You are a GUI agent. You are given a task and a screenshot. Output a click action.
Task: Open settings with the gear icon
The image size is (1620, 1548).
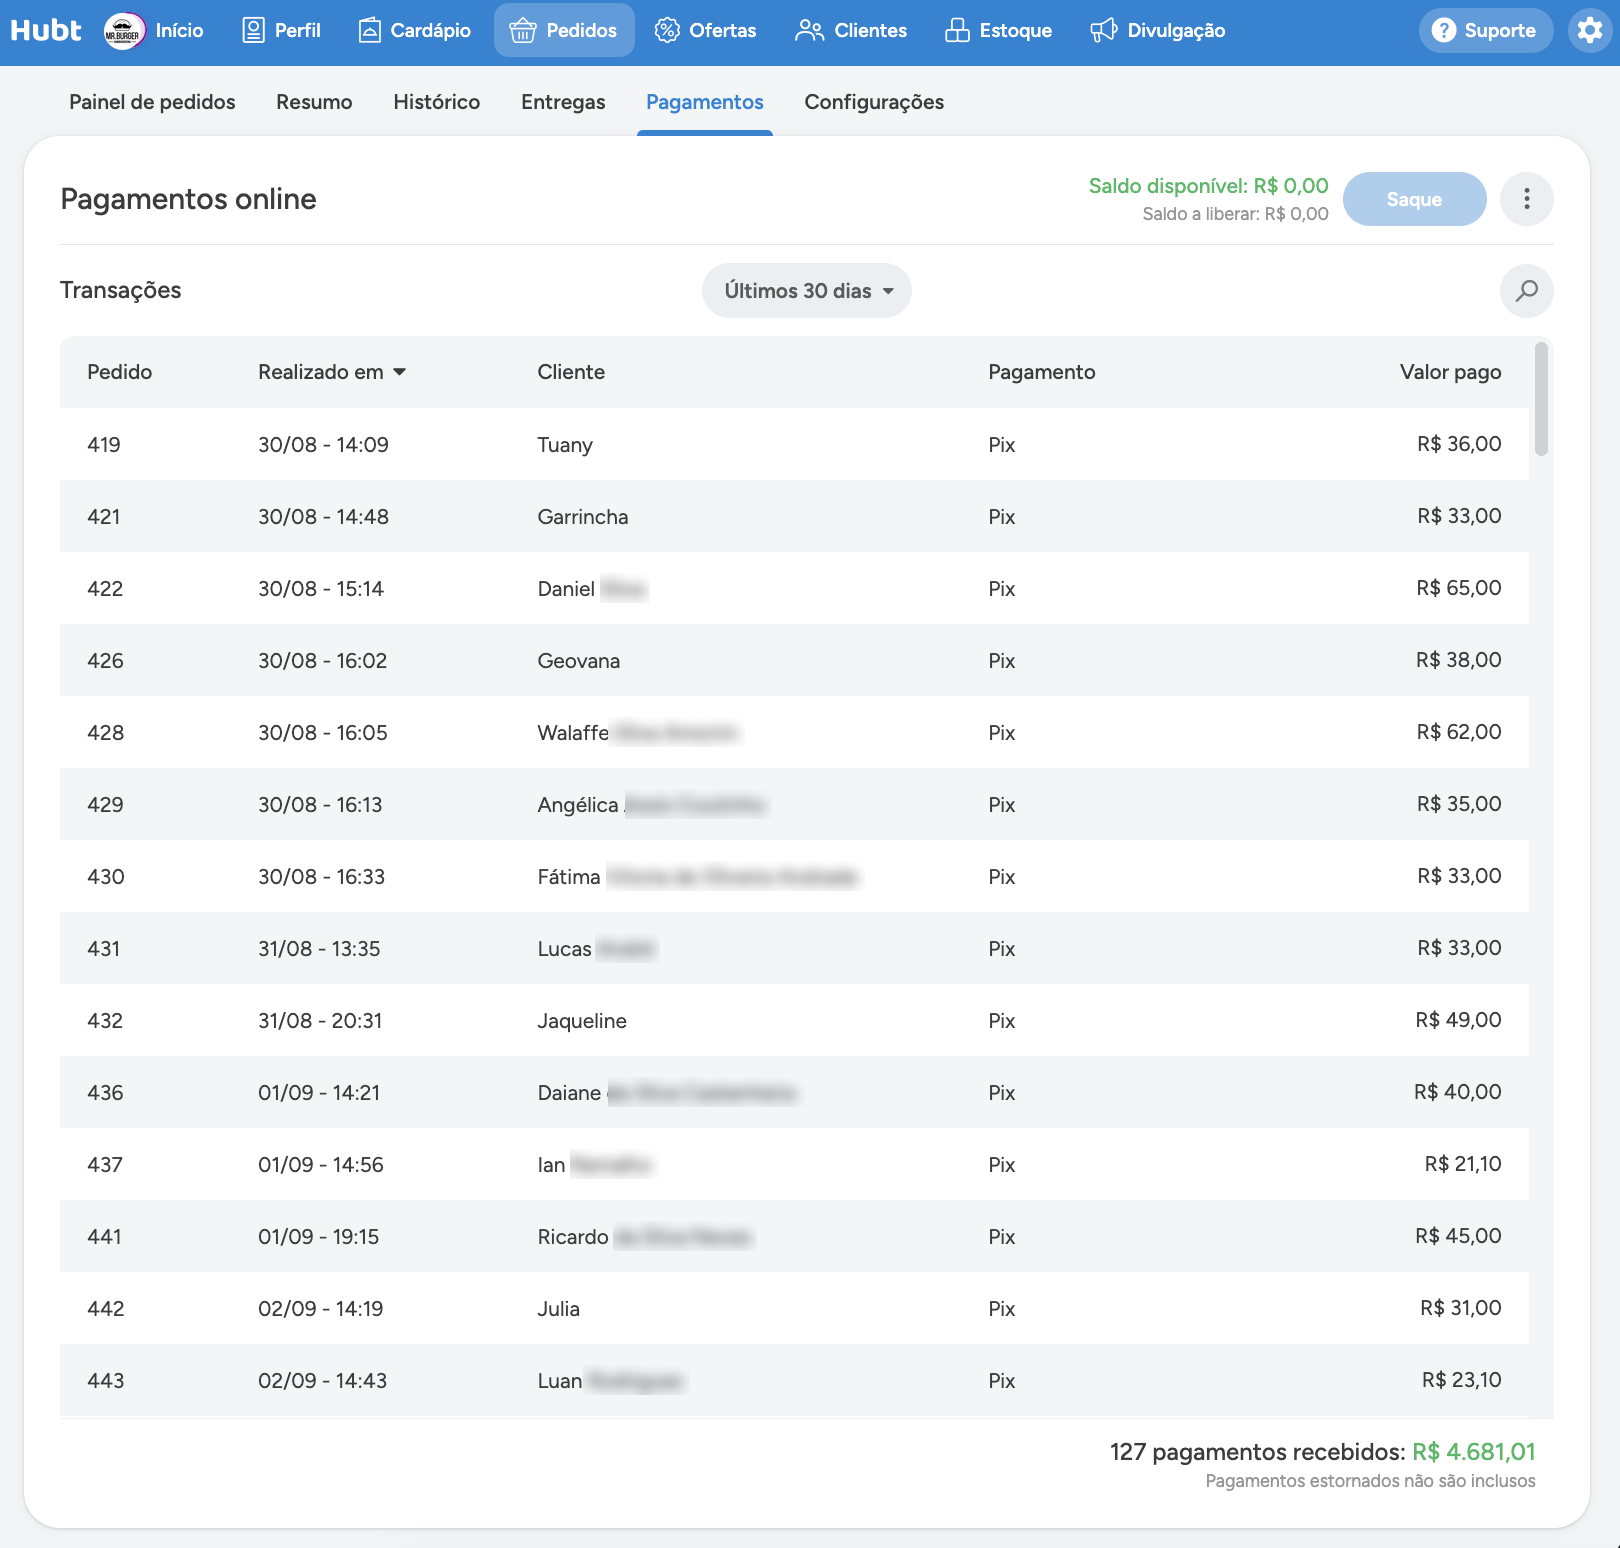(x=1590, y=30)
